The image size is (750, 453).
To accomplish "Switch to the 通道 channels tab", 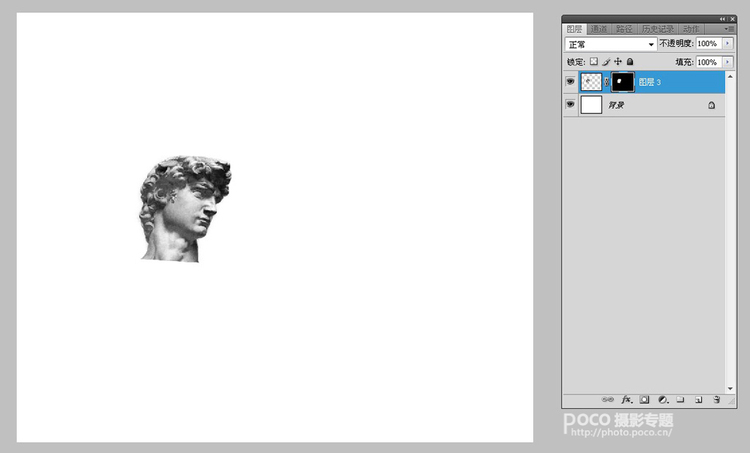I will click(599, 29).
